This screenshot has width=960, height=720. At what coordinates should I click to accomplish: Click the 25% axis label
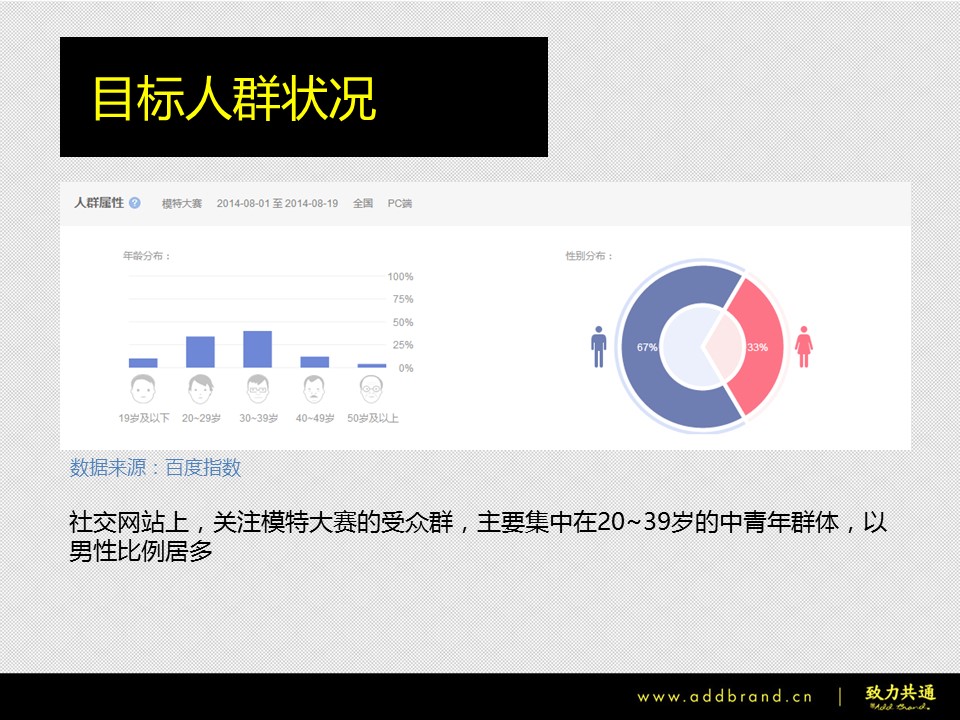tap(403, 345)
